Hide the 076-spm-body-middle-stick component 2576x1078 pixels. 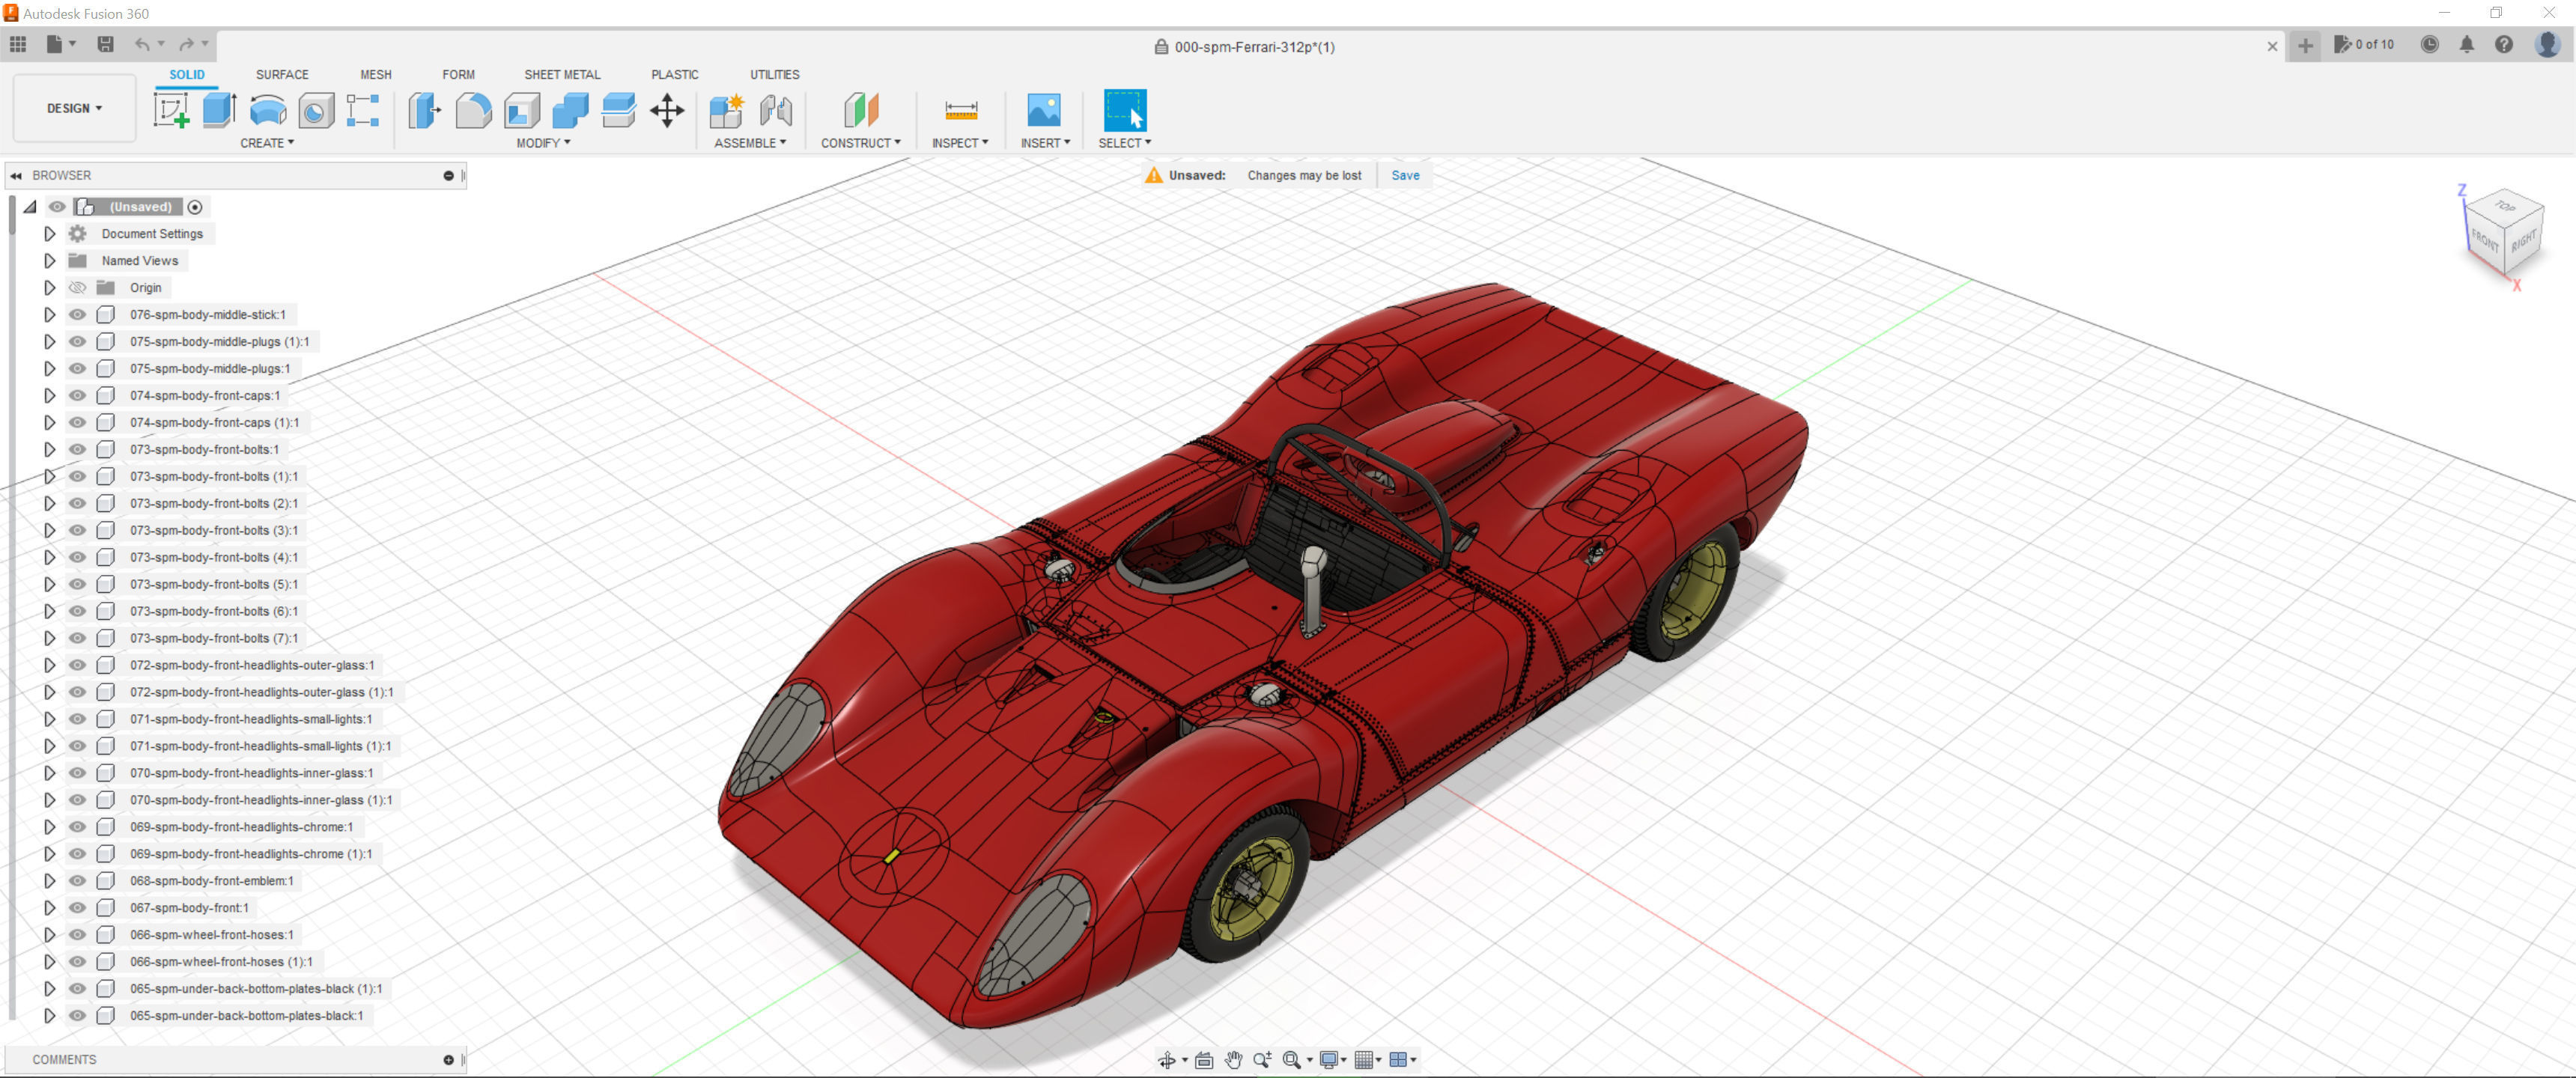(77, 314)
